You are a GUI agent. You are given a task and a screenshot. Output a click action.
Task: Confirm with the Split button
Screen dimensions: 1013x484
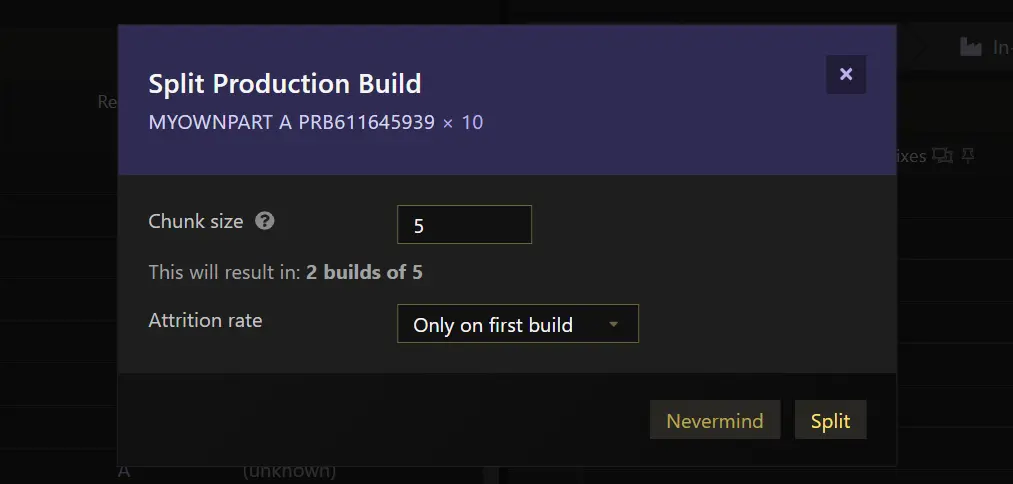[x=830, y=420]
